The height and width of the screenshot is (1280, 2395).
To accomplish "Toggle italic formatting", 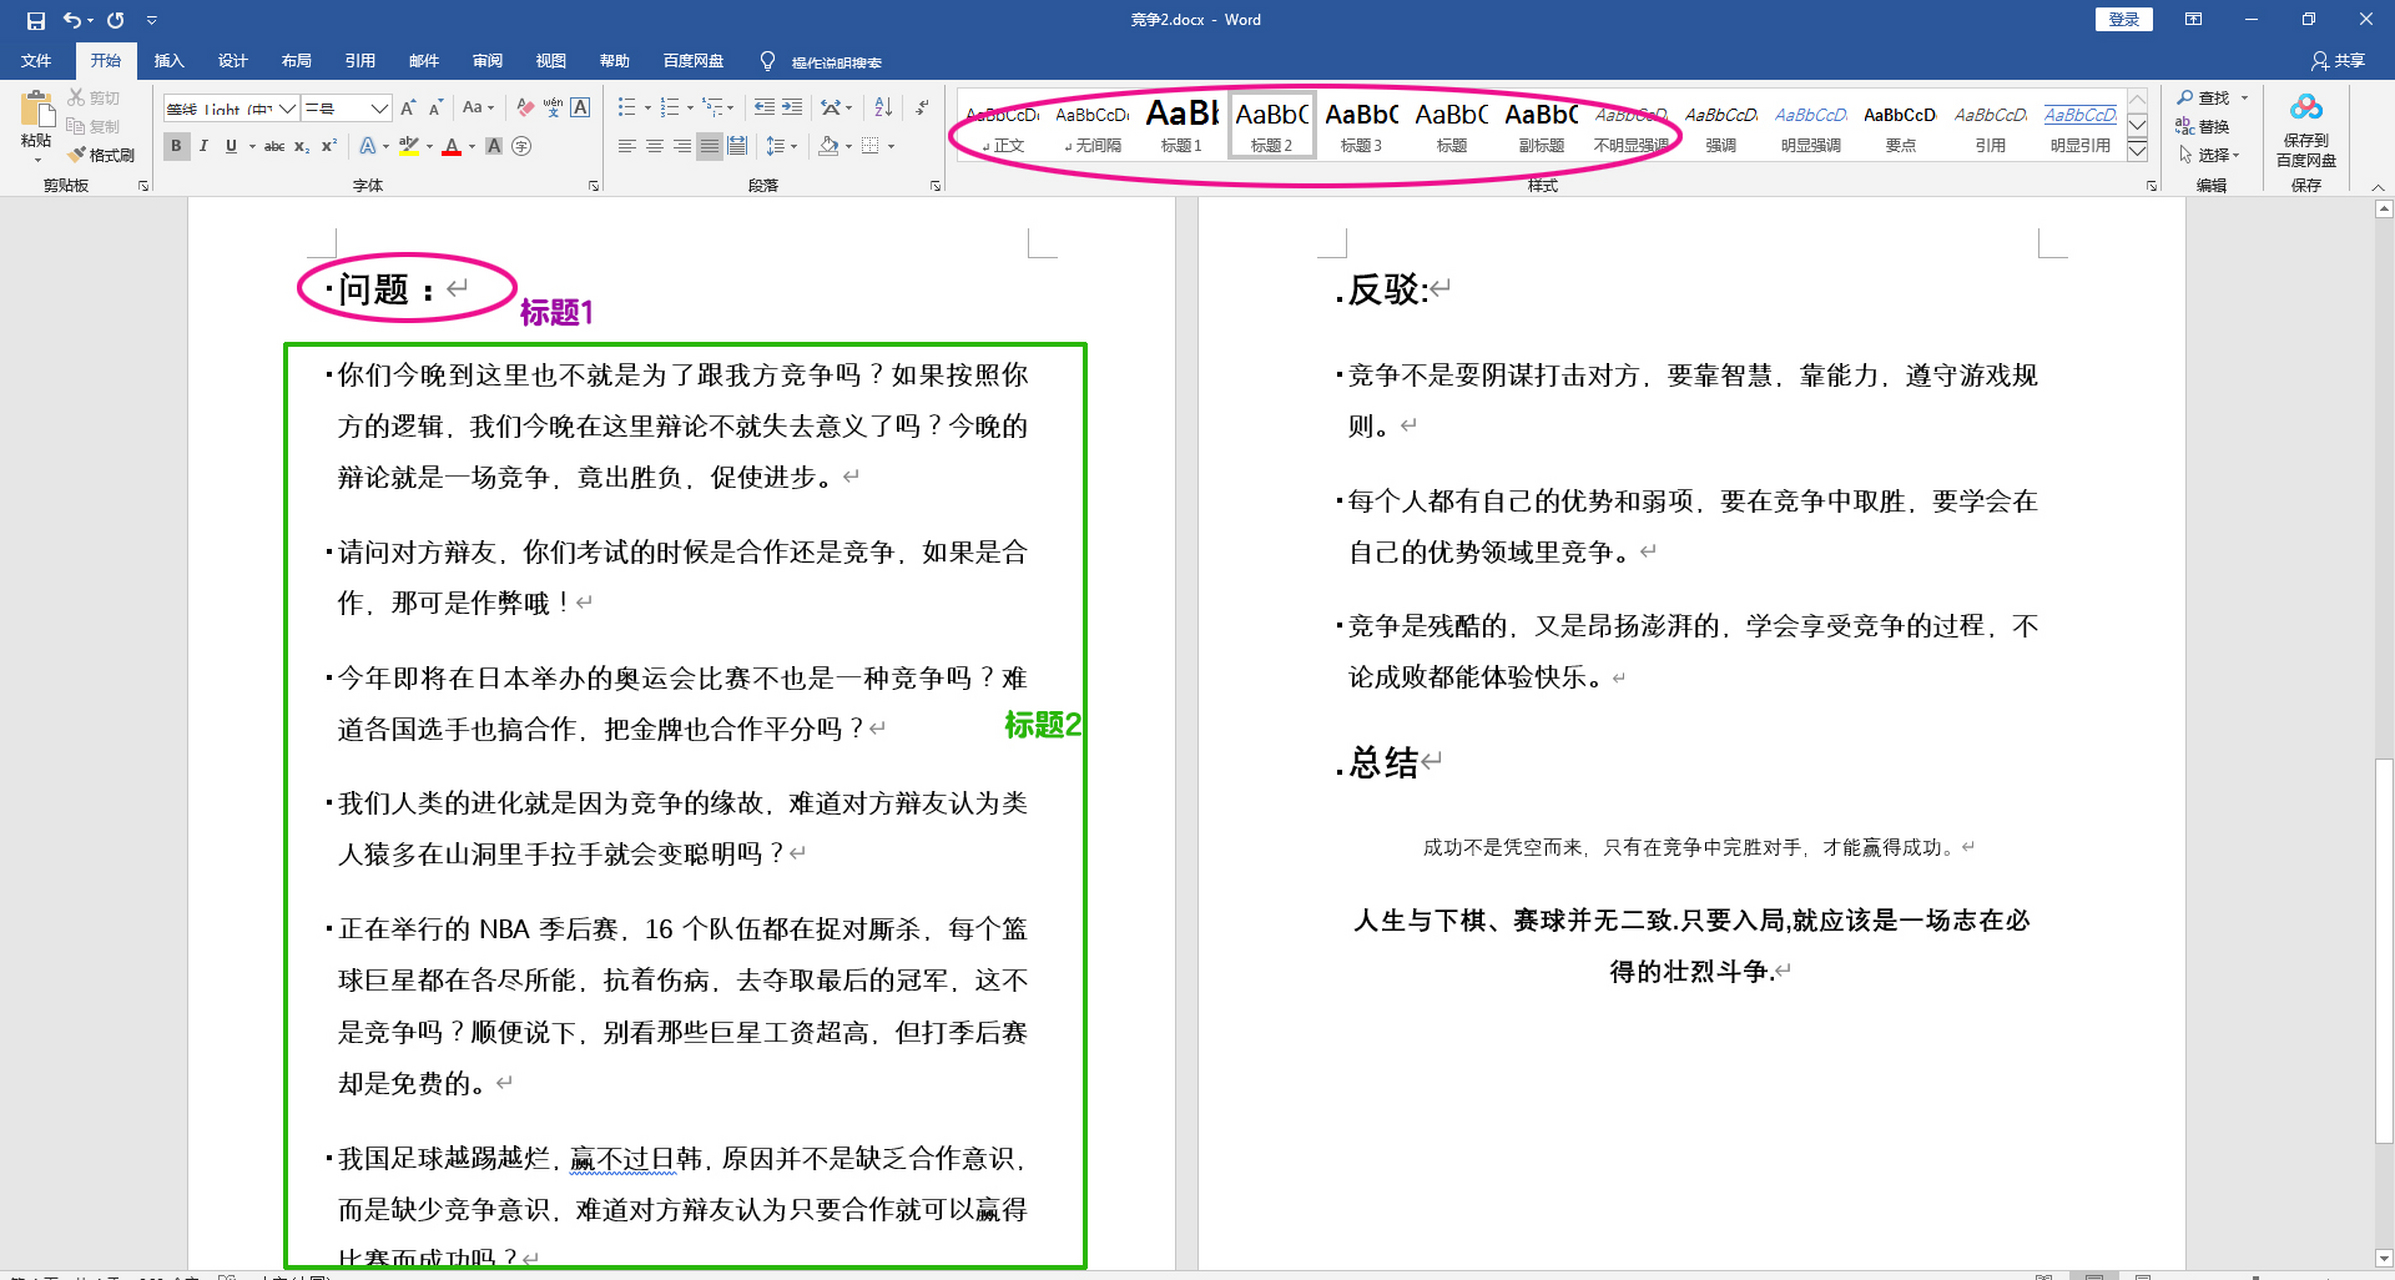I will coord(203,146).
